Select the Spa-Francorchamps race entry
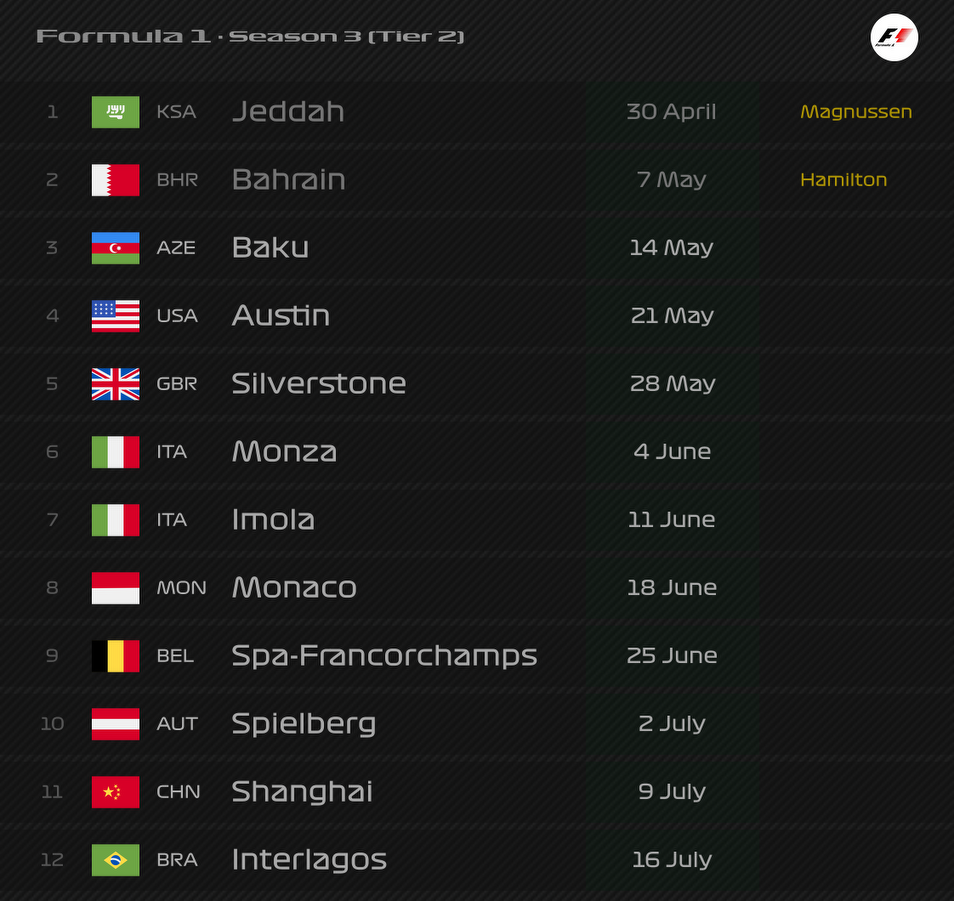This screenshot has width=954, height=901. click(x=385, y=656)
